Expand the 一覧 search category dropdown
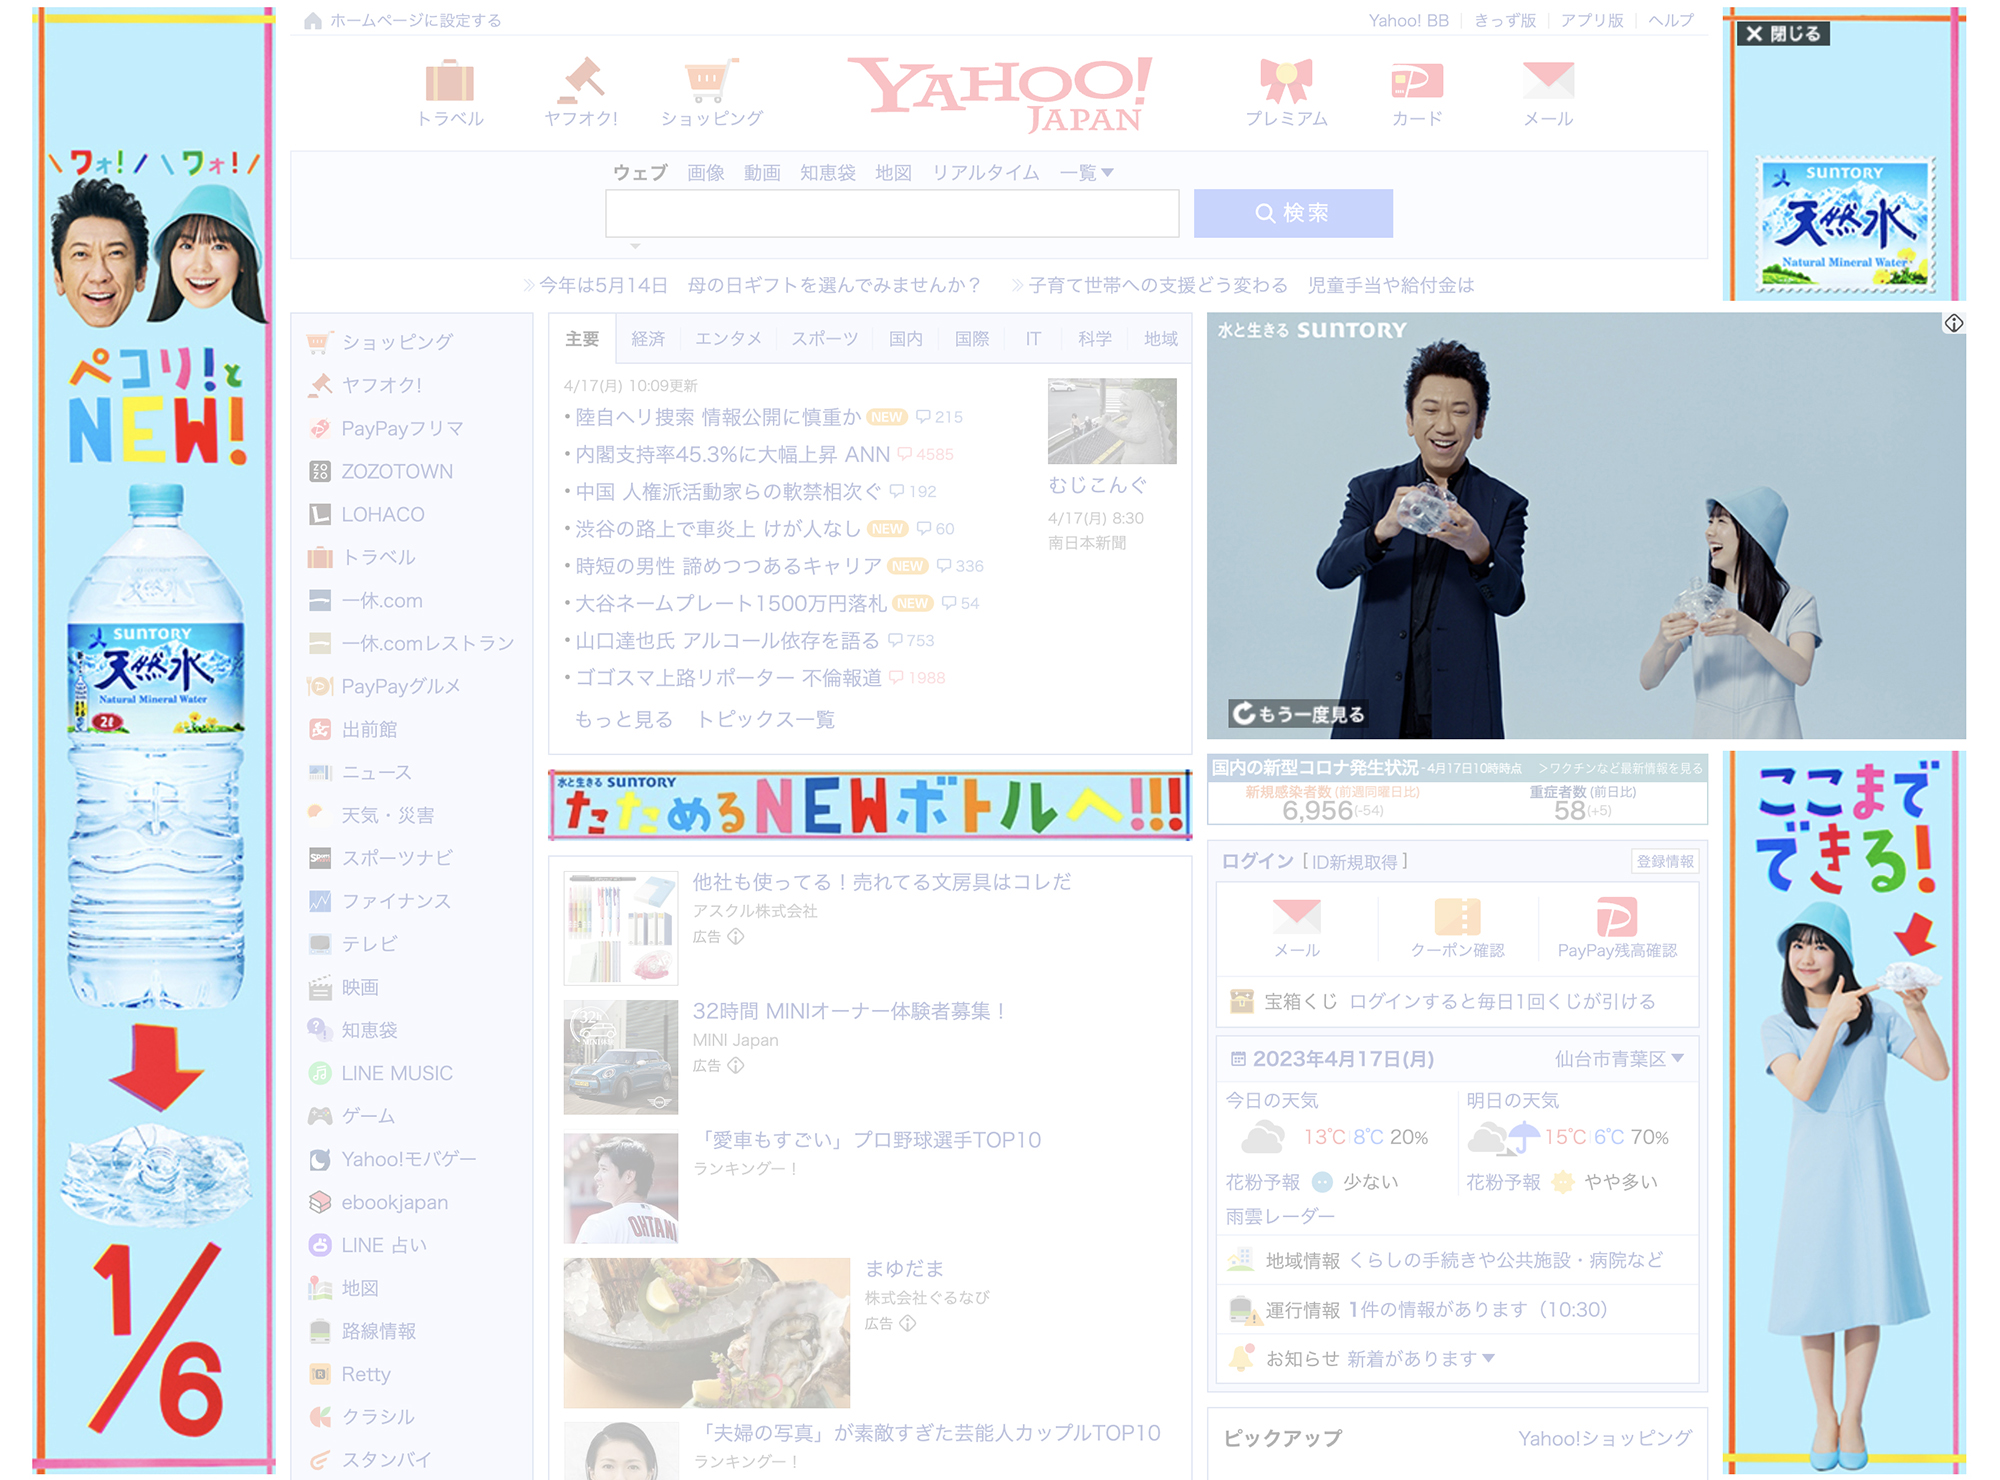The image size is (2000, 1480). [x=1086, y=172]
